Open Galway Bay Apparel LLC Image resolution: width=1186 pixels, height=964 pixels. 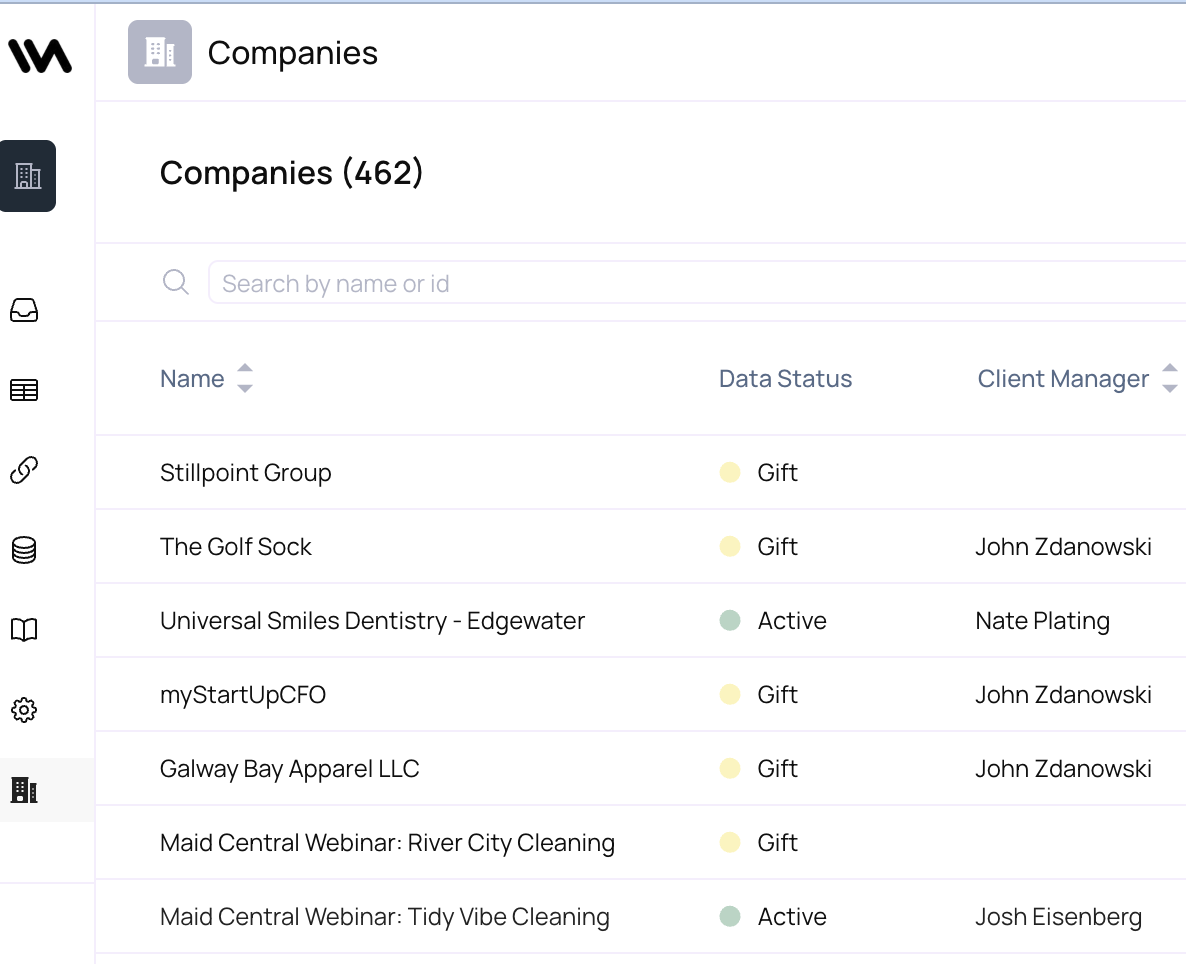click(x=289, y=769)
